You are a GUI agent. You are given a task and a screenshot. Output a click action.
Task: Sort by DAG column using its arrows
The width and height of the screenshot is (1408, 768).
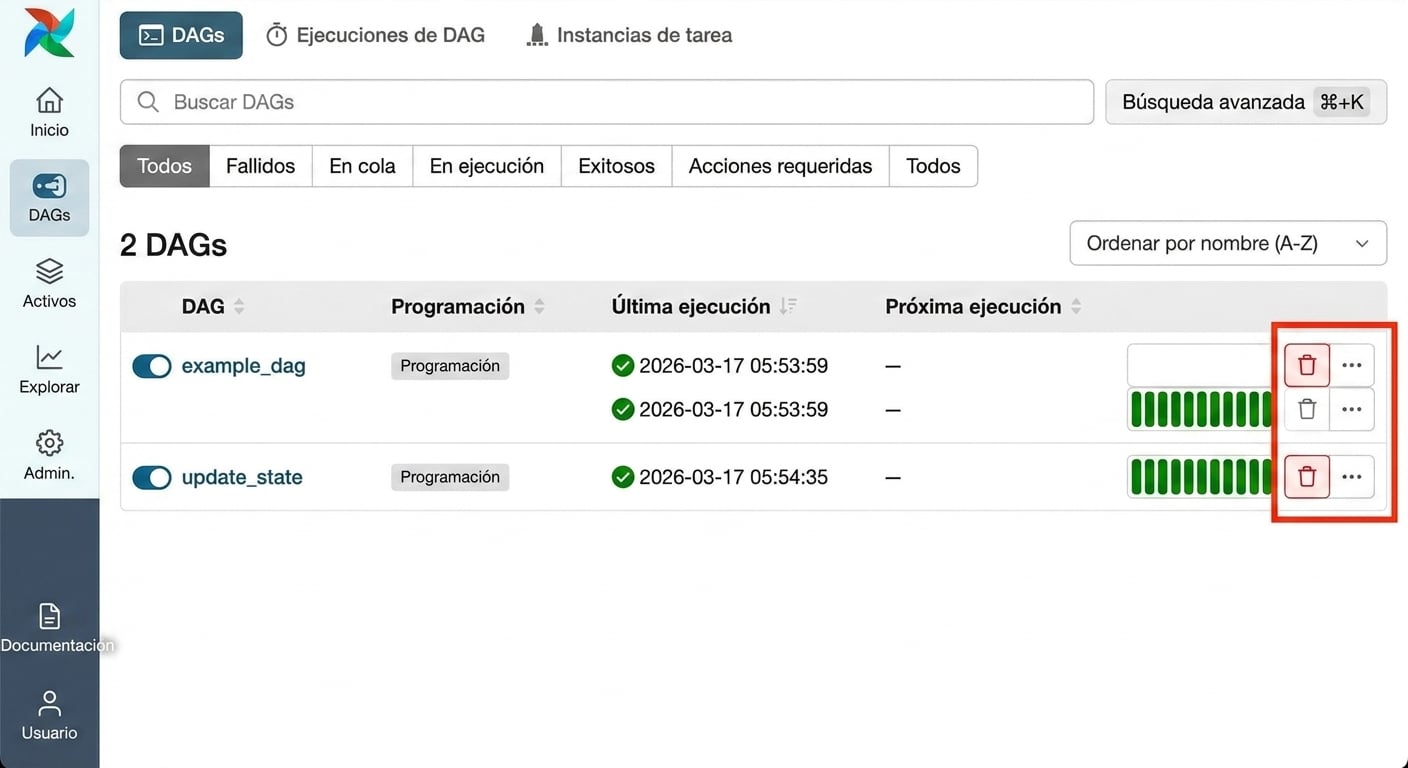239,307
